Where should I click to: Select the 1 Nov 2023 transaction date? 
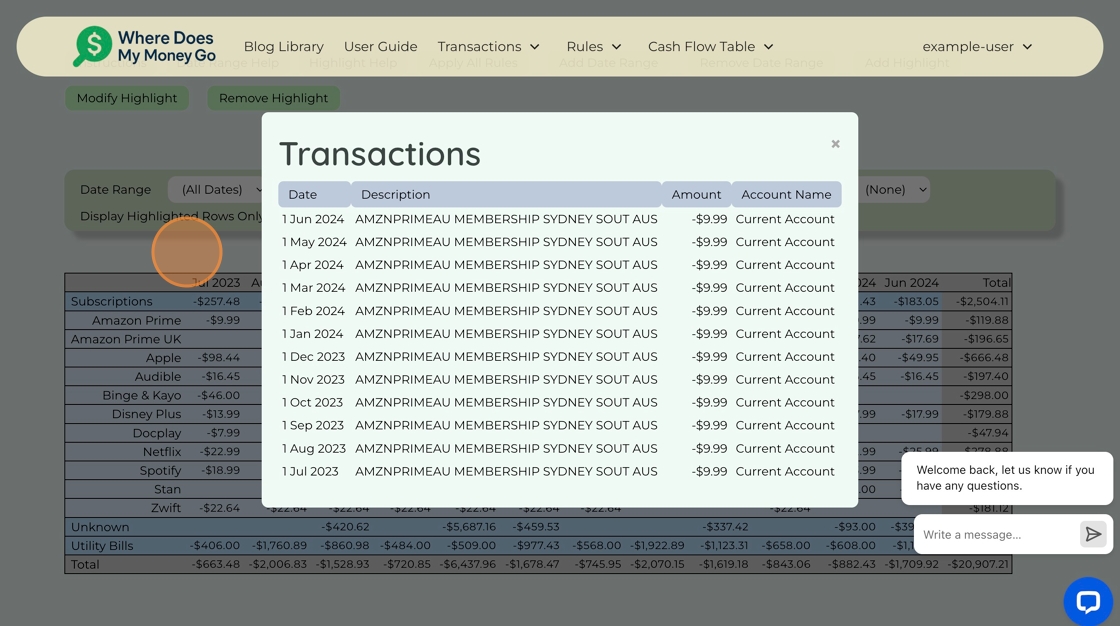[314, 379]
